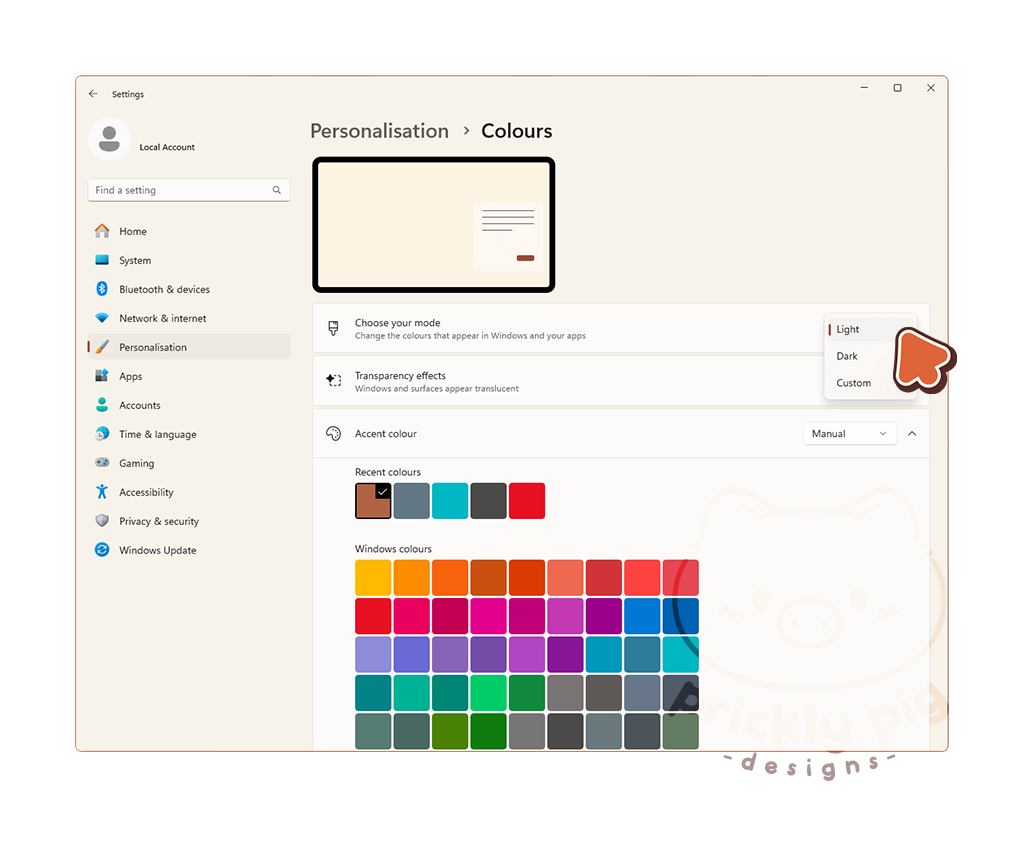
Task: Click the Apps icon in sidebar
Action: 102,375
